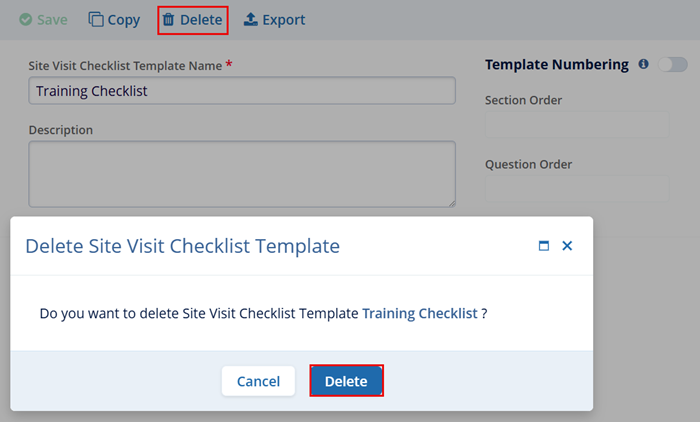Click the Copy icon in toolbar
The image size is (700, 422).
pos(96,20)
